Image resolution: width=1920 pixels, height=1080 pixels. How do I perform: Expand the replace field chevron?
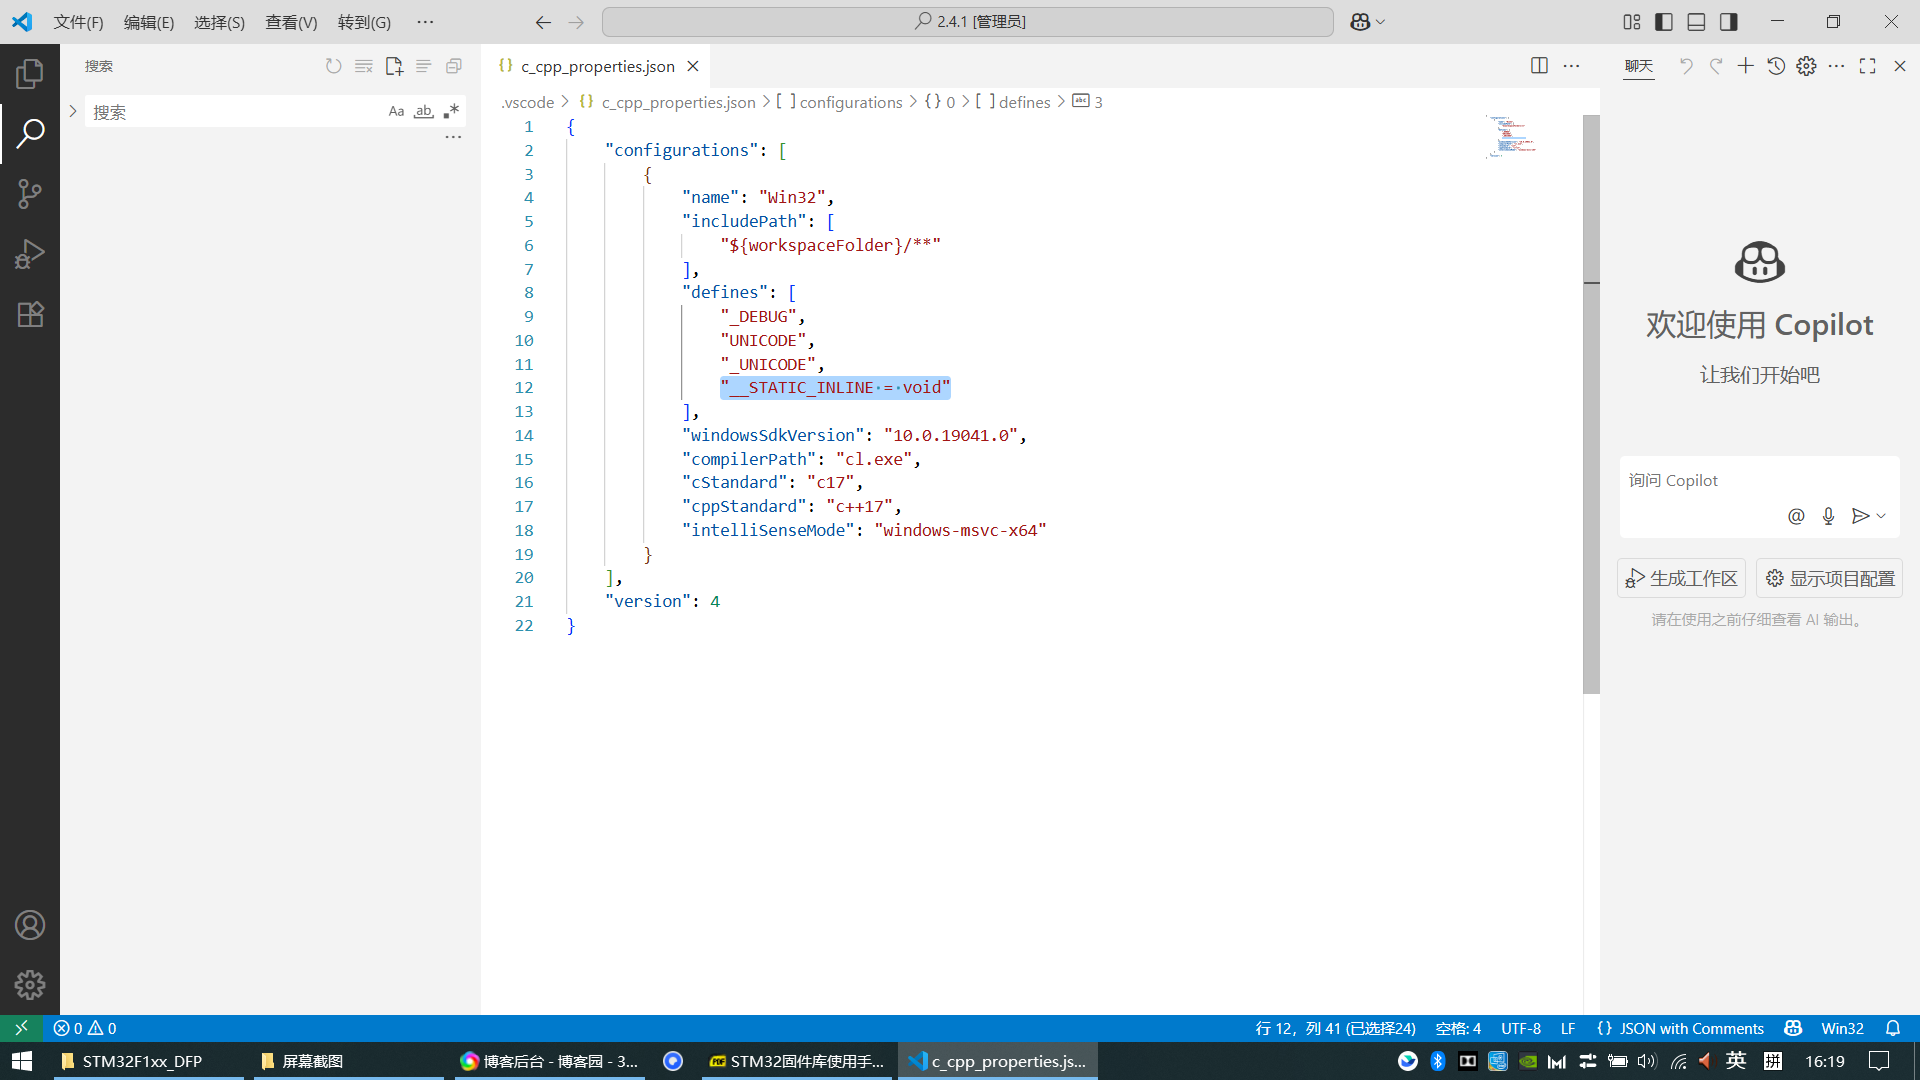73,111
